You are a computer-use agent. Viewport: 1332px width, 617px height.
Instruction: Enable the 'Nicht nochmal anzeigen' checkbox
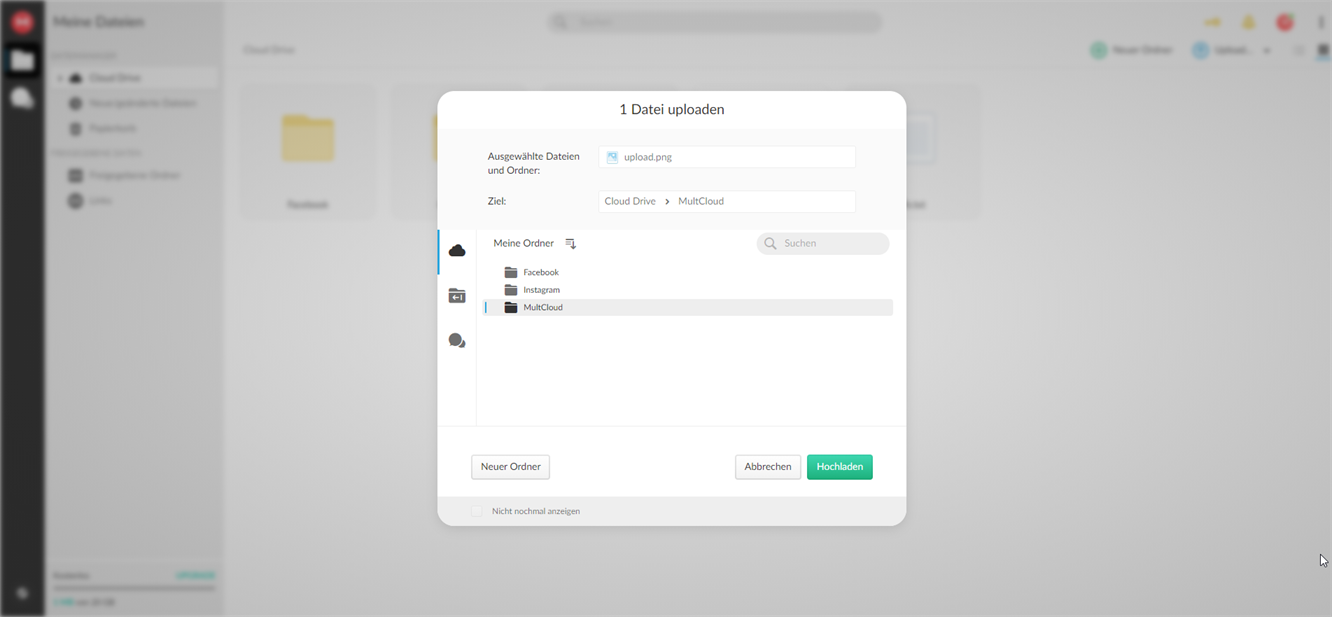pyautogui.click(x=477, y=511)
